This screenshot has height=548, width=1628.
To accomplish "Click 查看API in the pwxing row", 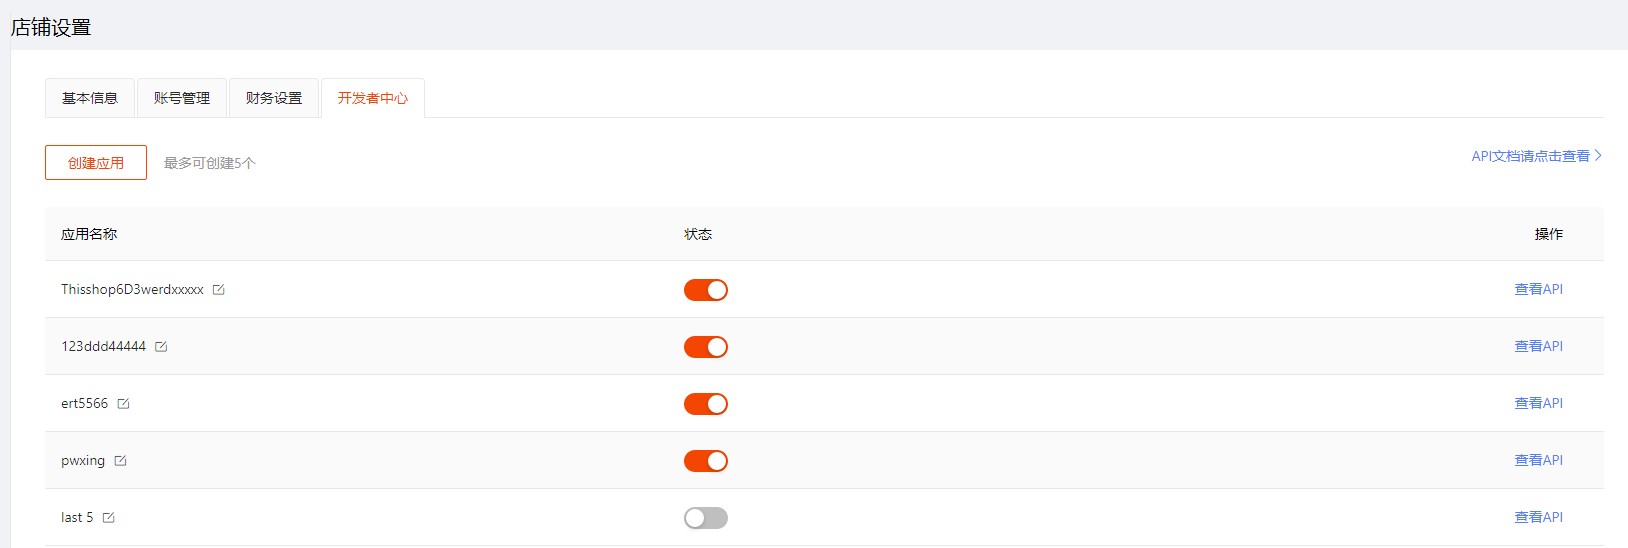I will (1538, 460).
